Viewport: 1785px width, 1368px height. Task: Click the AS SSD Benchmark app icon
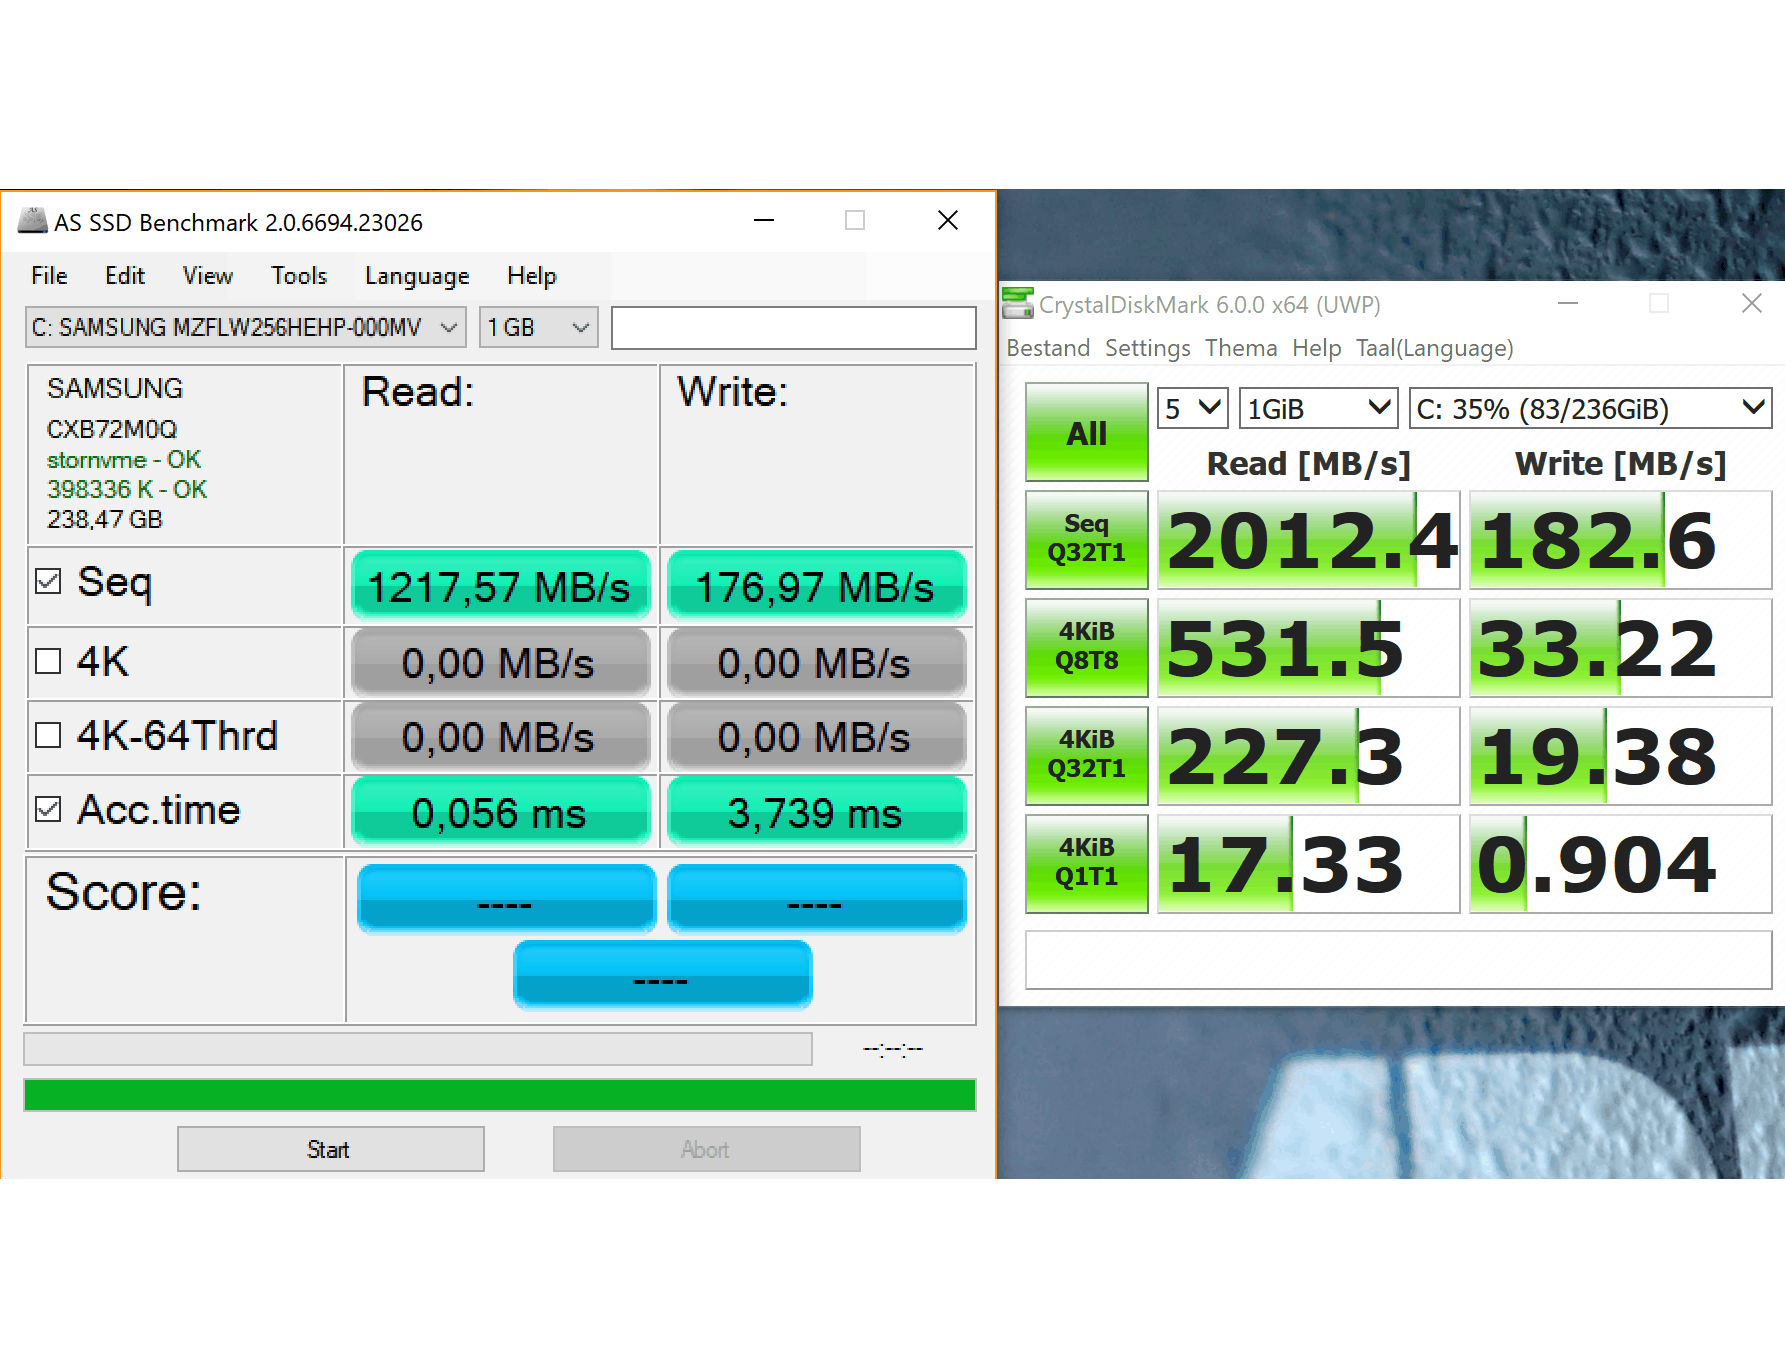pyautogui.click(x=33, y=221)
